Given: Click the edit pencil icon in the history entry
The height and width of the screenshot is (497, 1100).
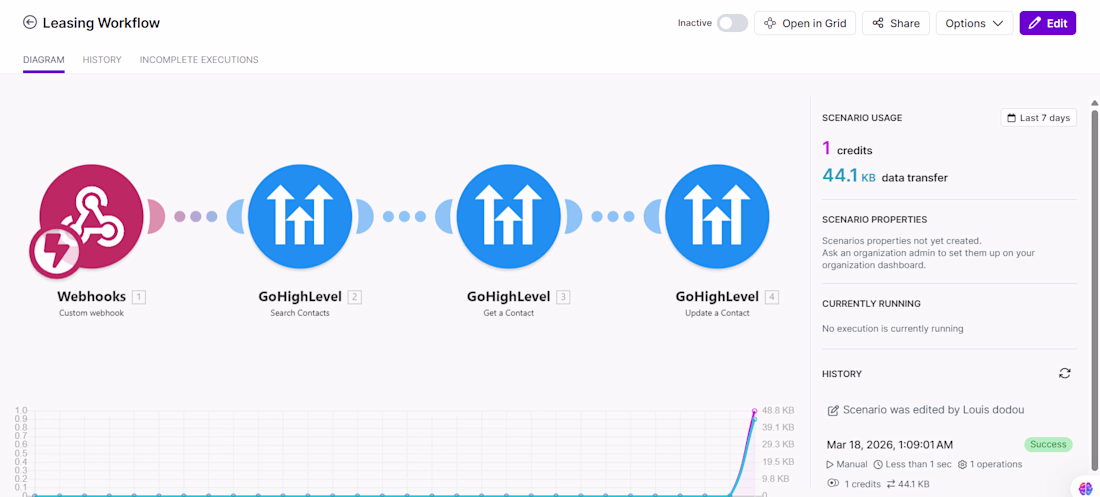Looking at the screenshot, I should tap(833, 411).
